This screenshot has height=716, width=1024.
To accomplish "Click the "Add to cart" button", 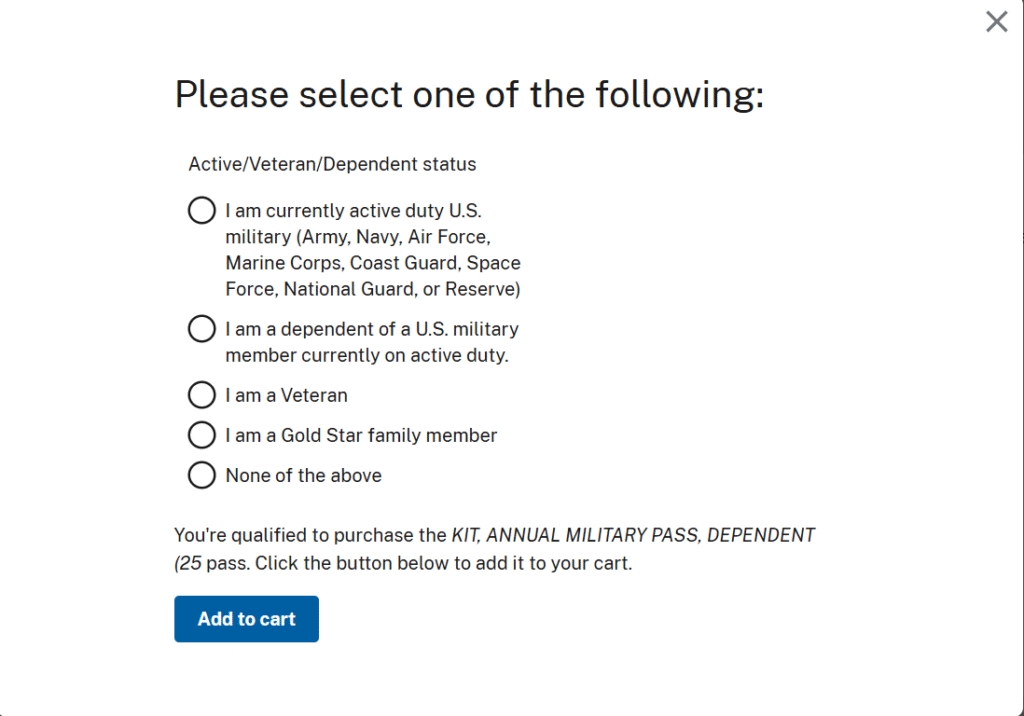I will (246, 619).
